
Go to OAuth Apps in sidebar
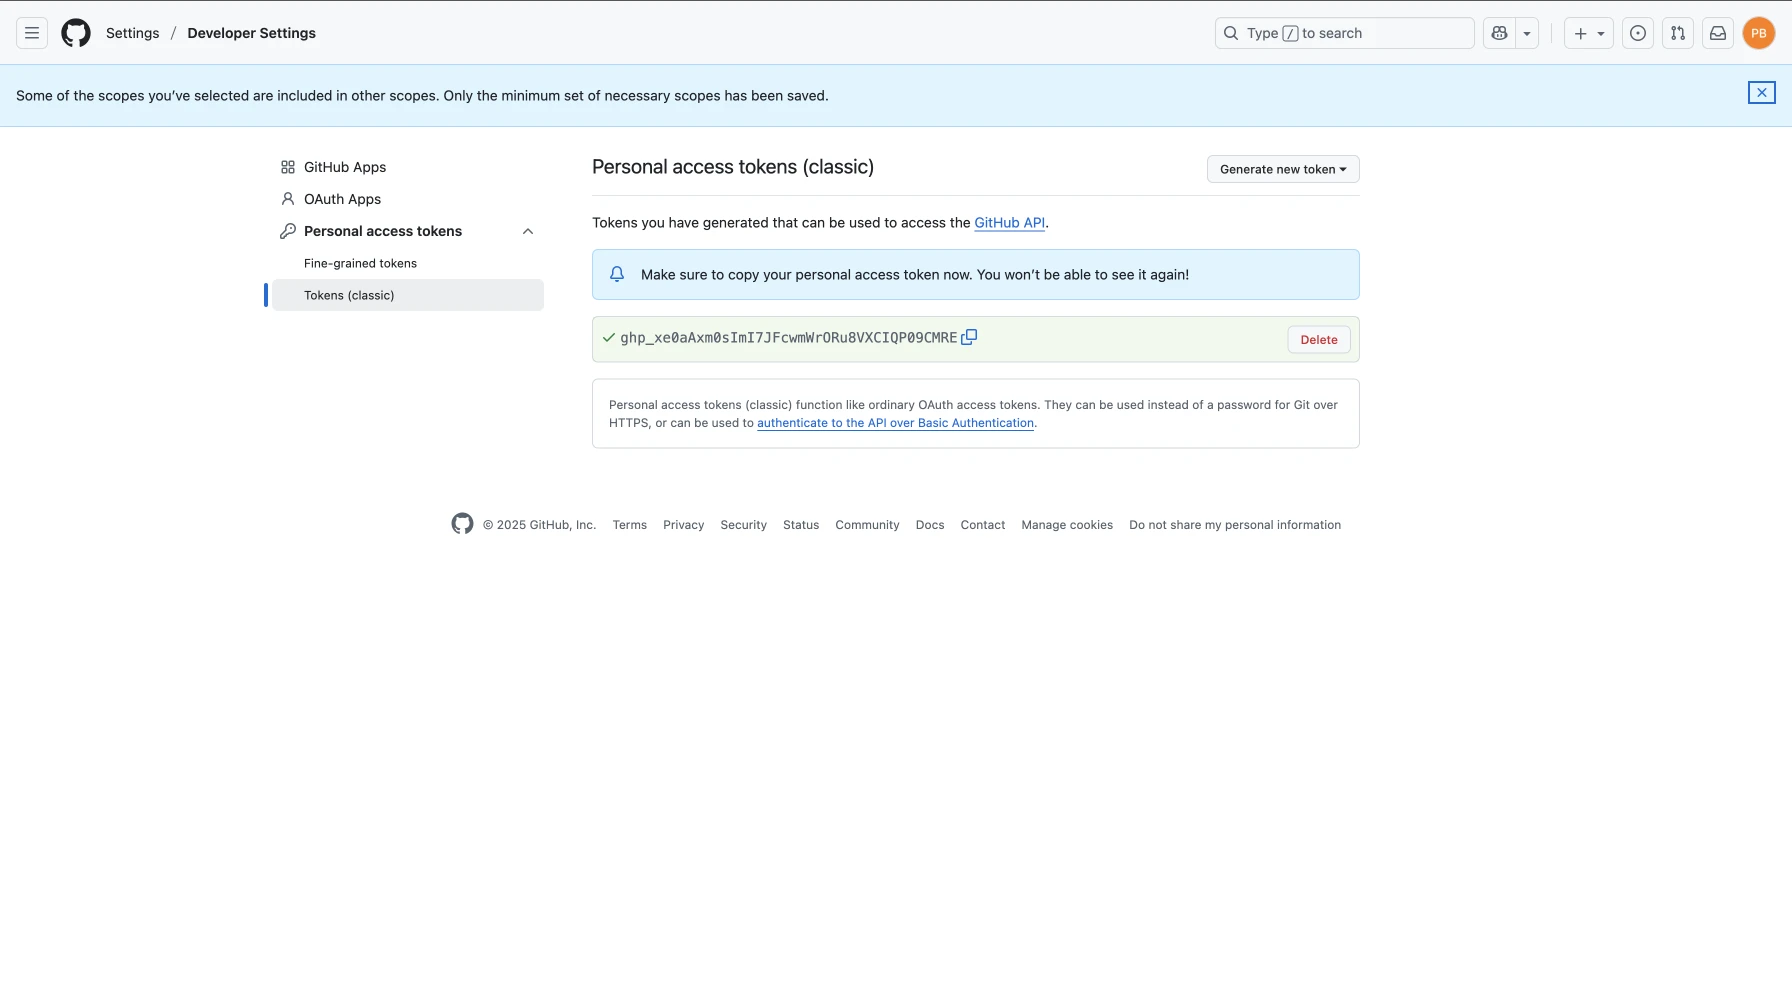(342, 199)
